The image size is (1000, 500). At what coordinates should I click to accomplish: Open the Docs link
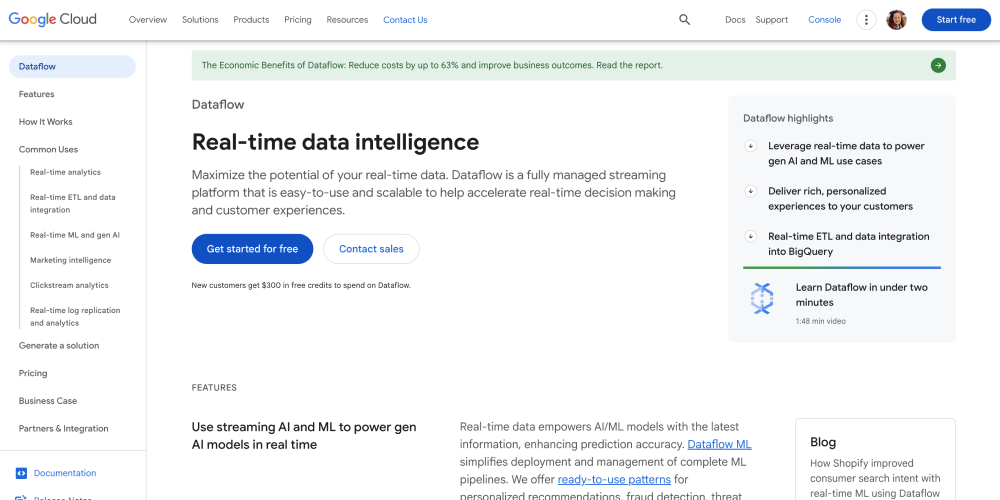pyautogui.click(x=735, y=20)
